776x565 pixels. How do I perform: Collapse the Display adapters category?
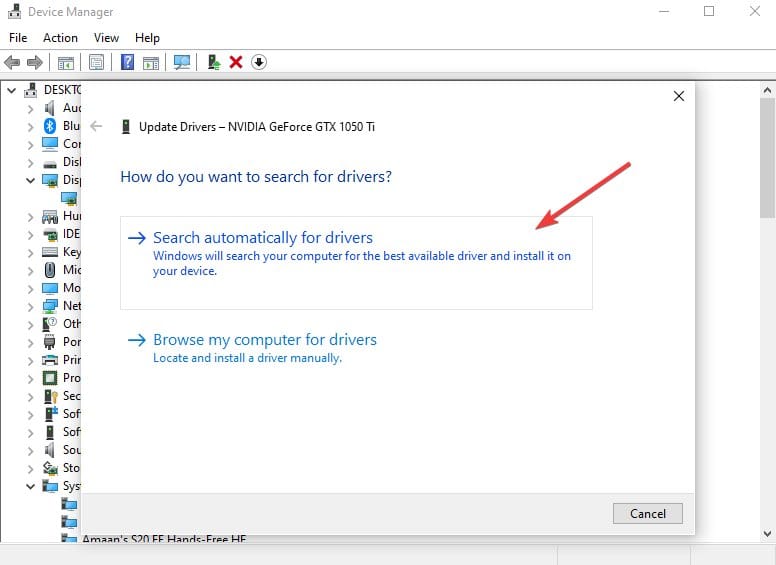point(31,181)
